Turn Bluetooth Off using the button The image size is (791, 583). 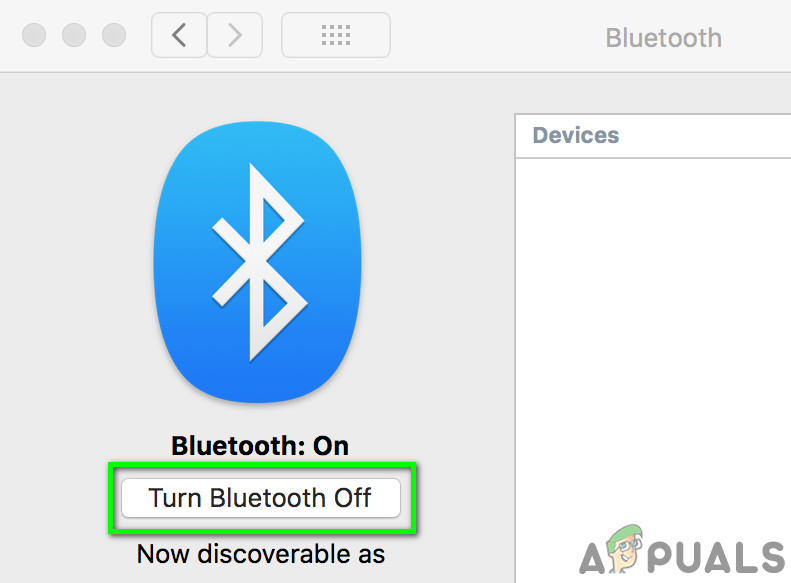coord(261,498)
